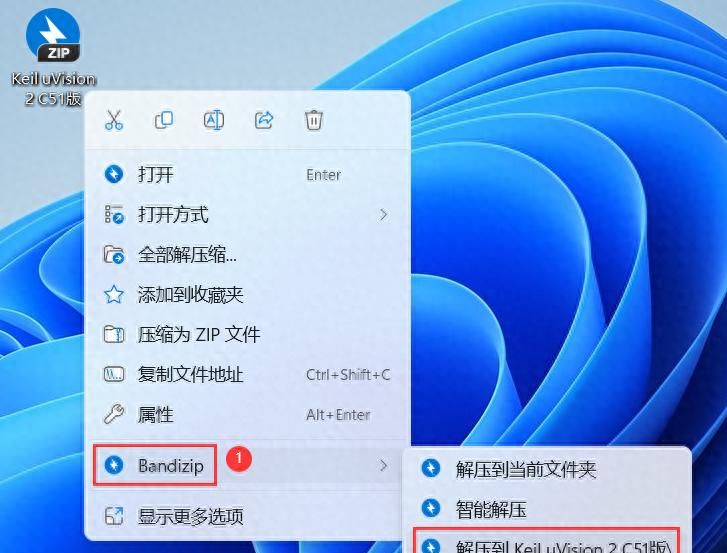Choose 智能解压 in Bandizip submenu

(547, 509)
